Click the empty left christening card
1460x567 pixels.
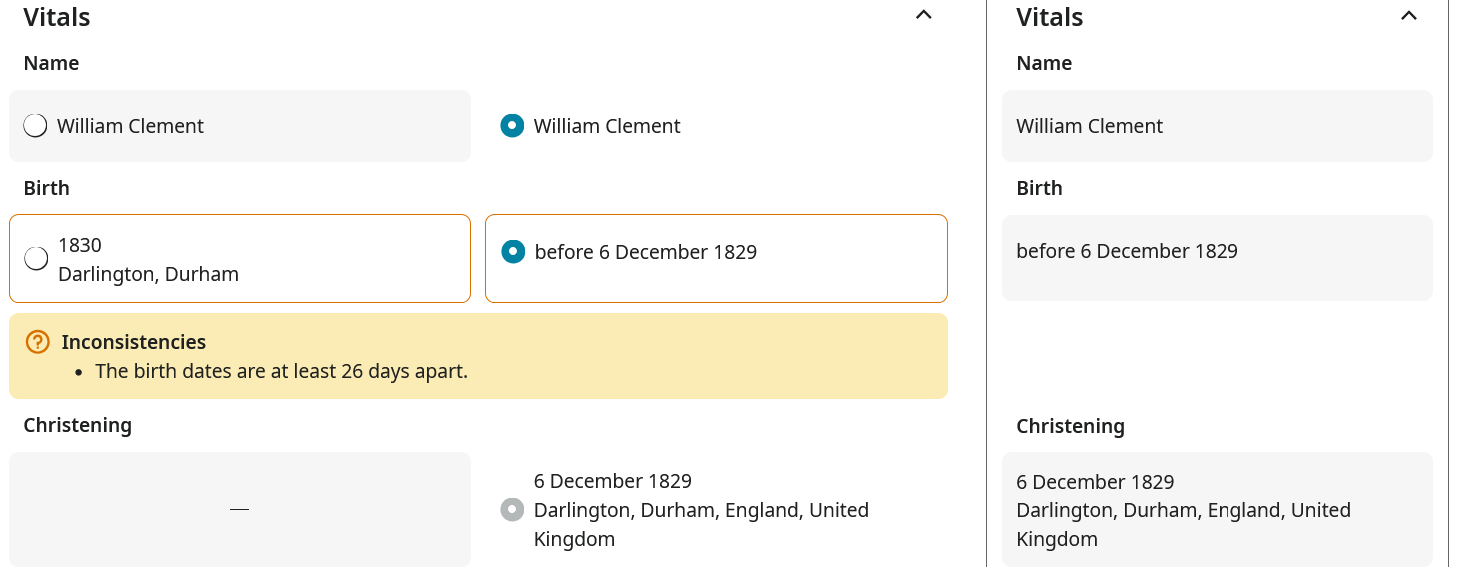239,509
